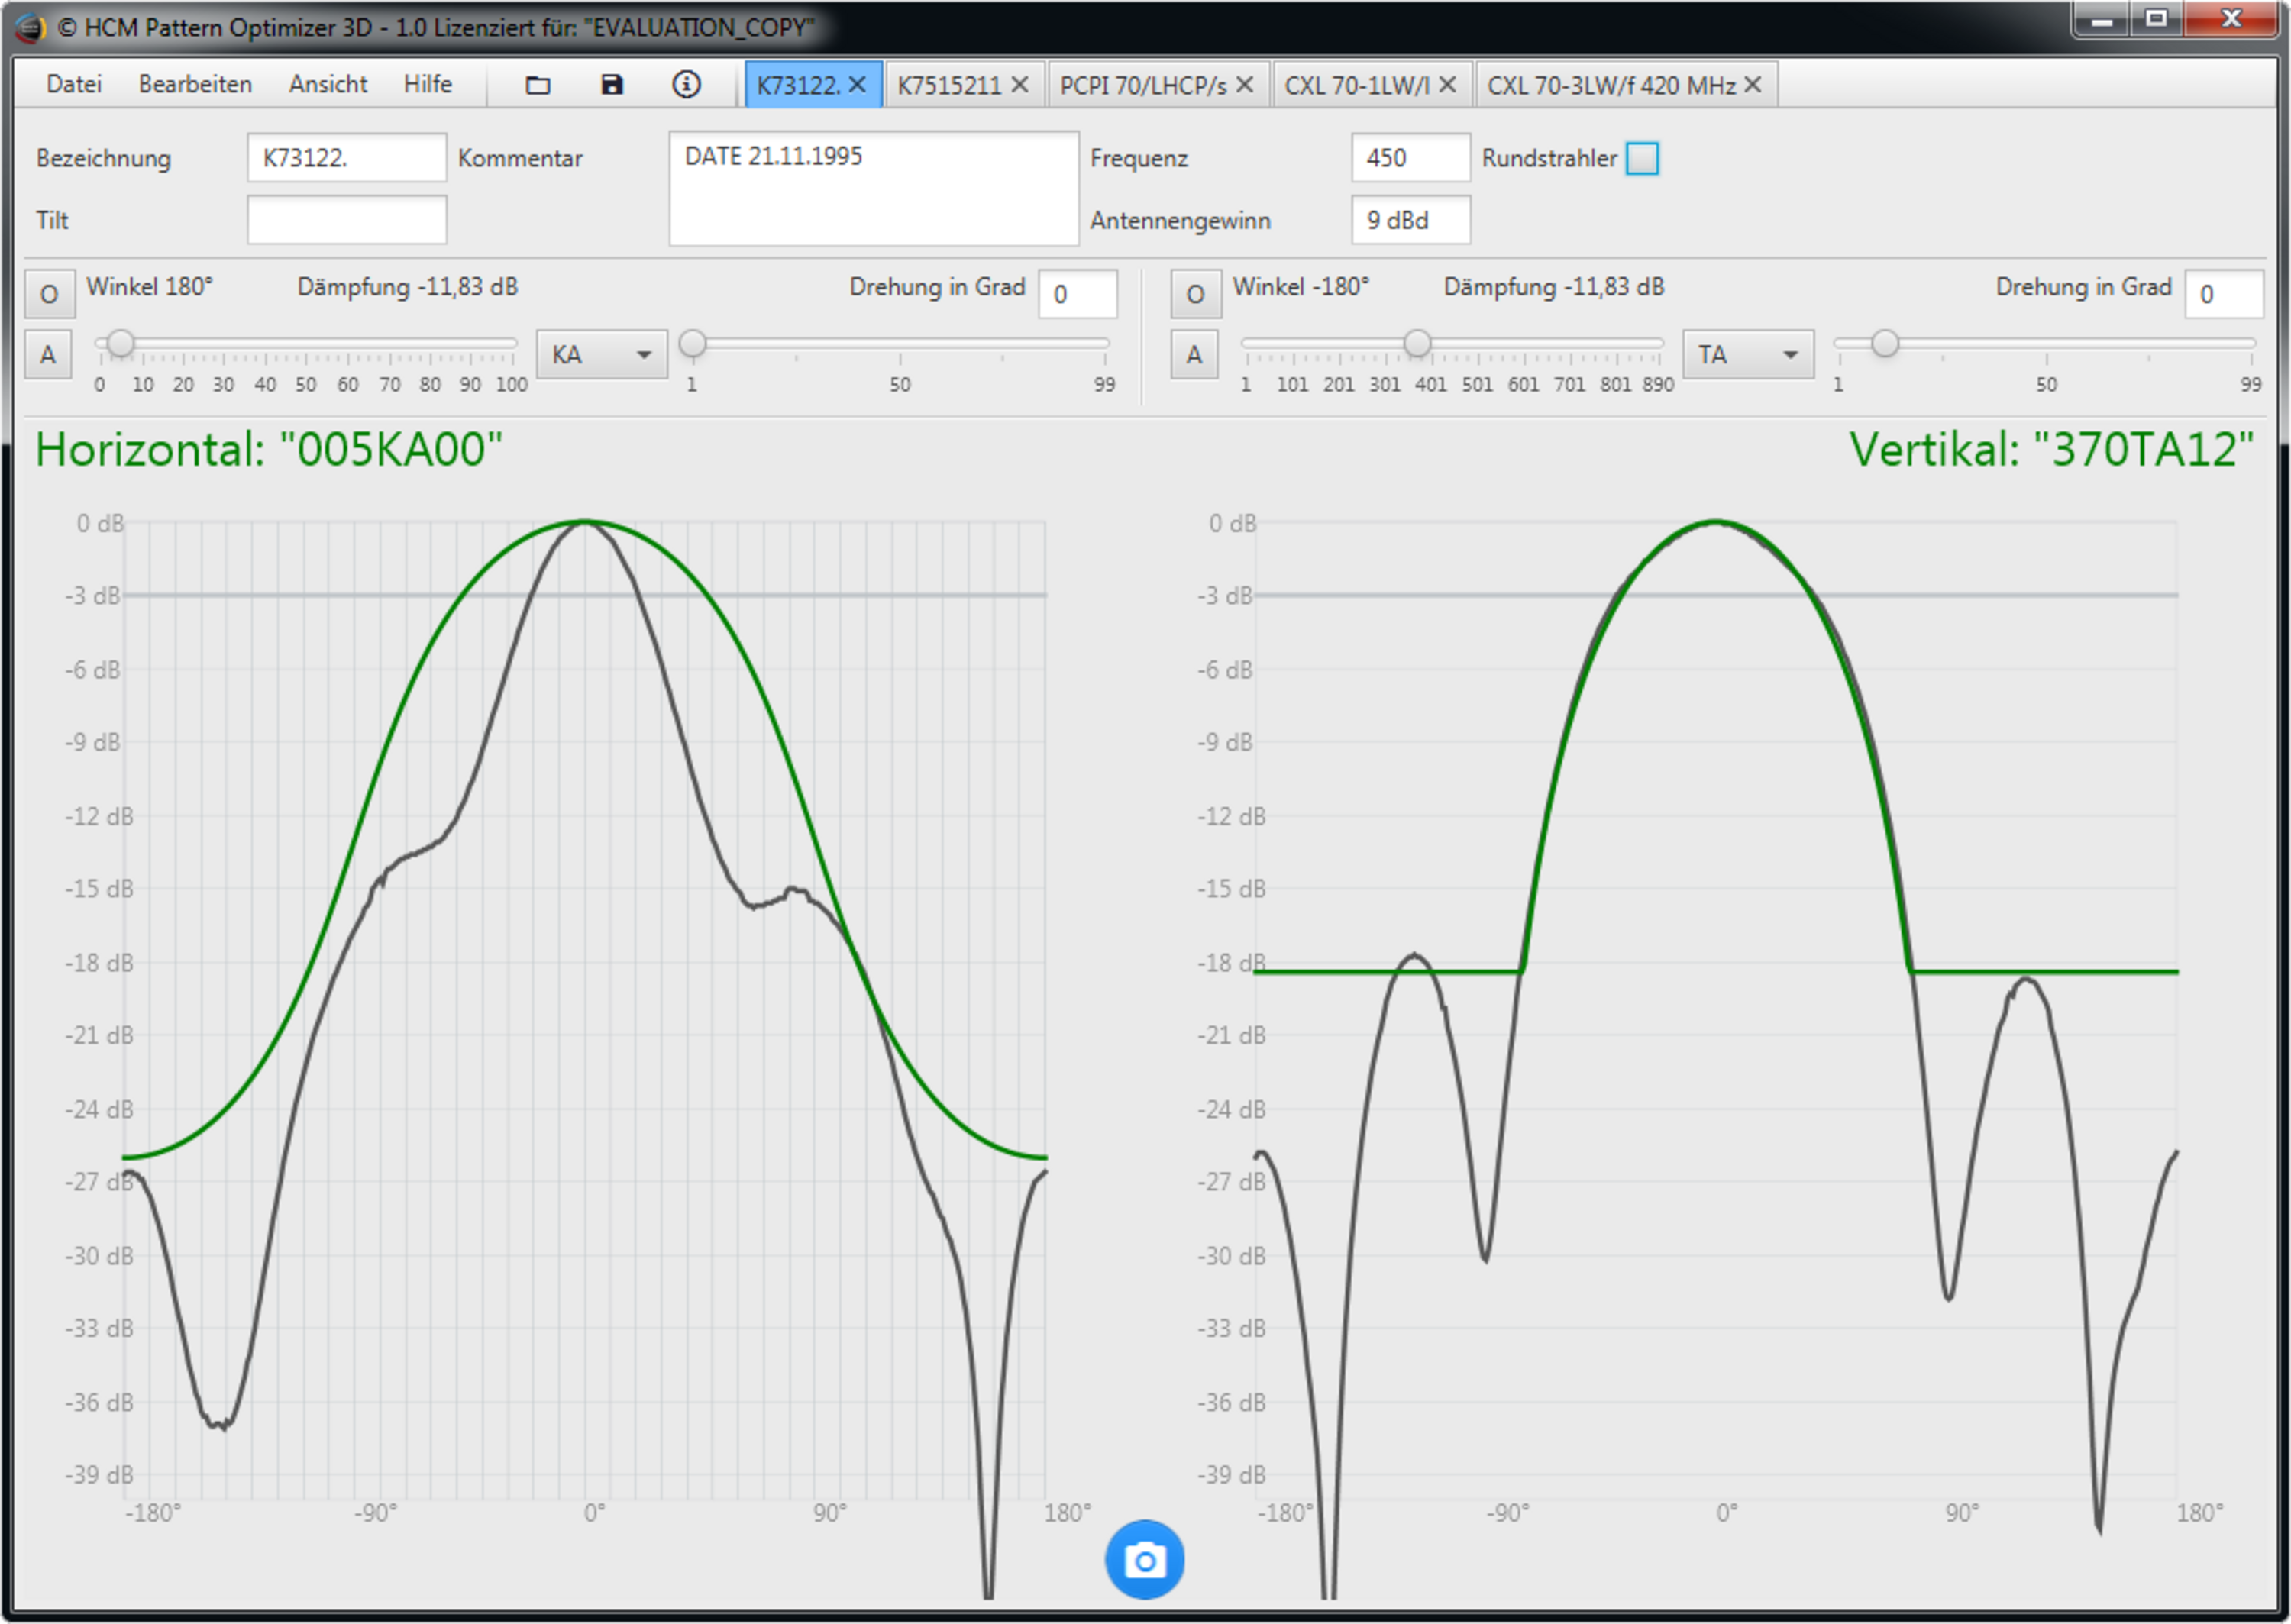Click left 'Dämpfung -11,83 dB' readout
Screen dimensions: 2291x1624
(x=407, y=287)
